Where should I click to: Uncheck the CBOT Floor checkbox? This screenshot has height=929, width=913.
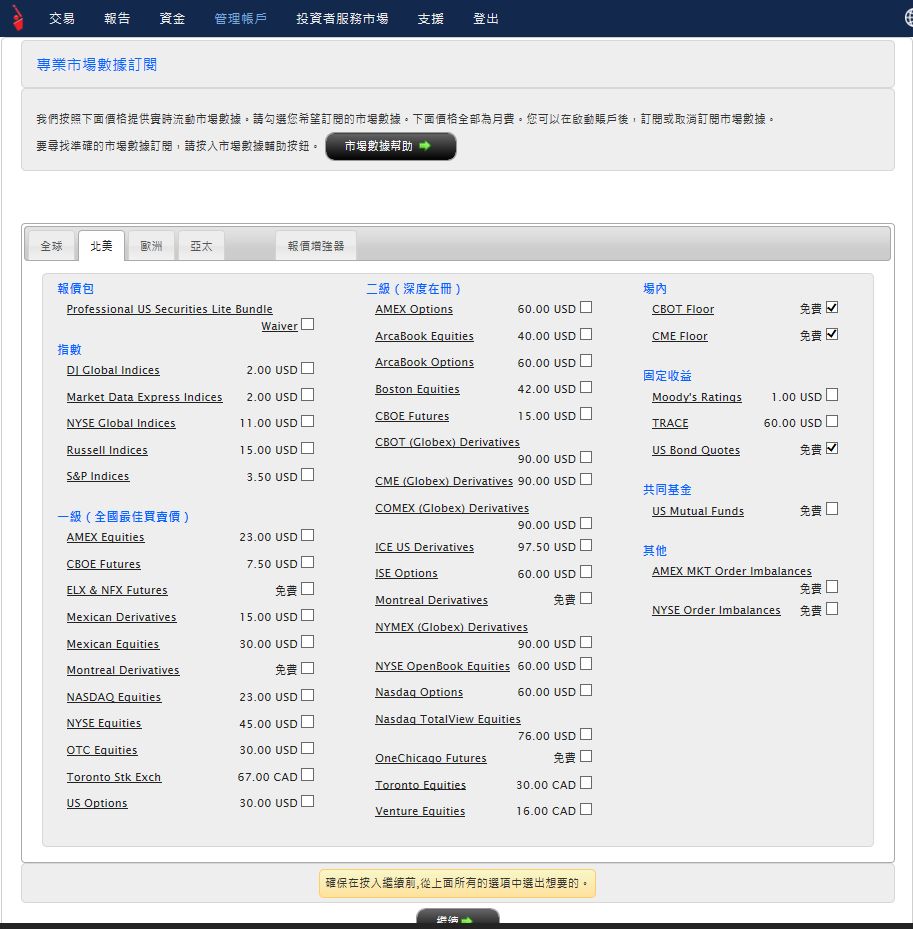click(x=832, y=307)
